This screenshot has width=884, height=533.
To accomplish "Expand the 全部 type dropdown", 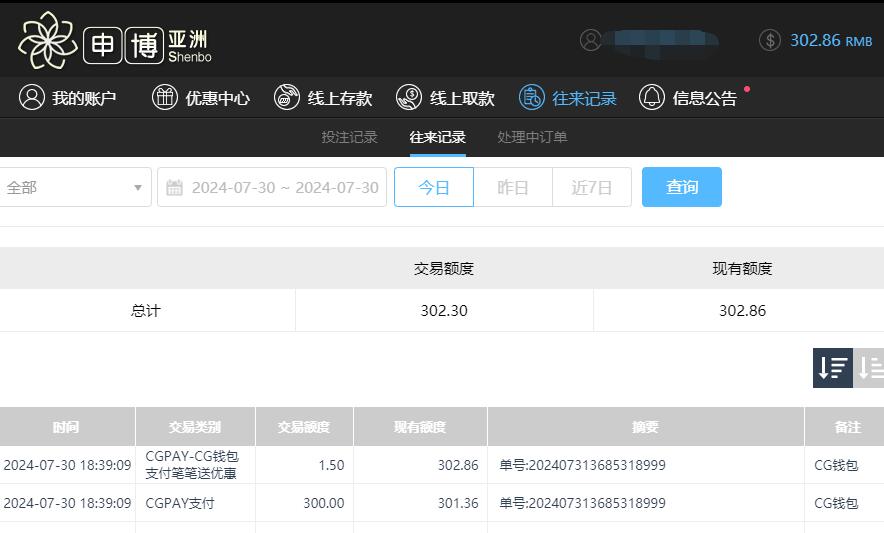I will tap(74, 187).
